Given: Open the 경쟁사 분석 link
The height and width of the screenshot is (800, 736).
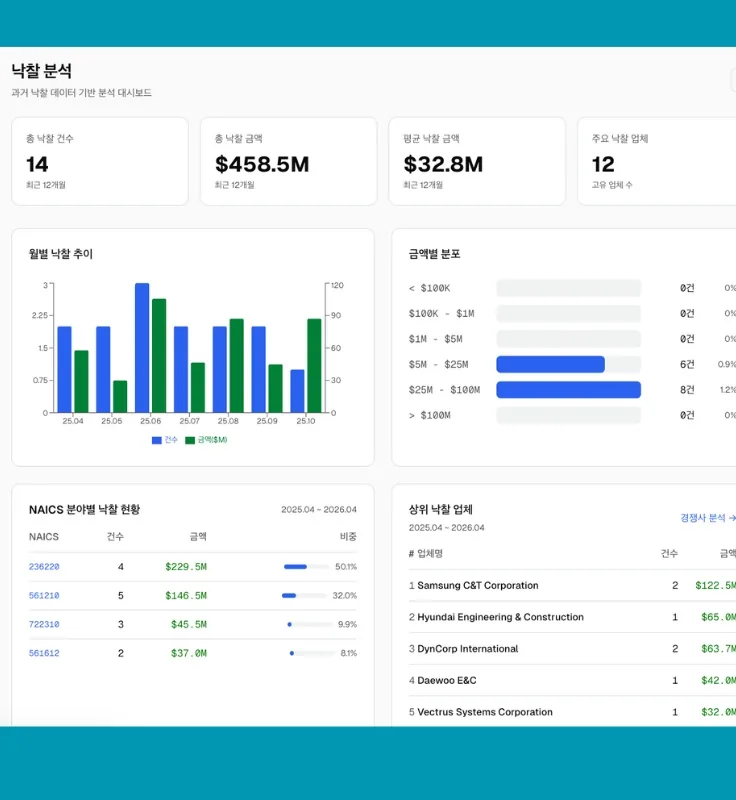Looking at the screenshot, I should 707,518.
